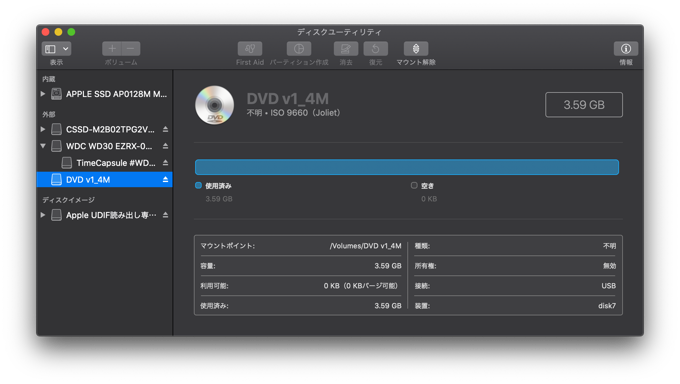Eject the TimeCapsule #WD volume
Screen dimensions: 680x384
(165, 163)
